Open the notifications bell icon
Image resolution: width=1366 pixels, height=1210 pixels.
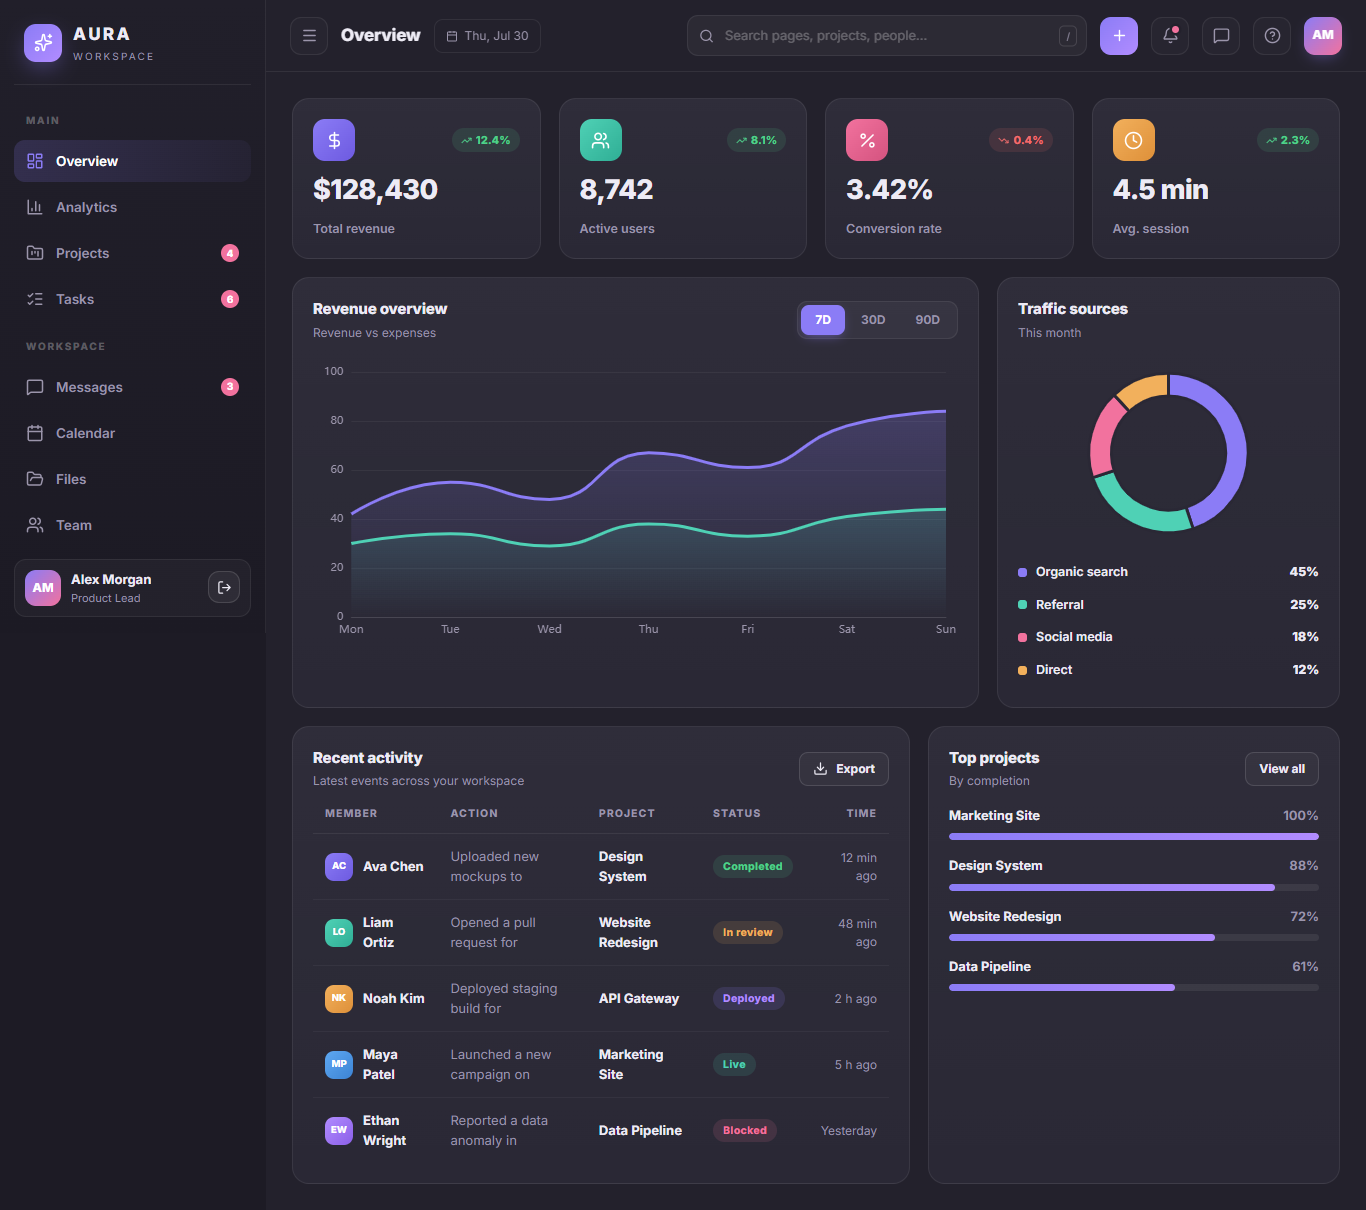pyautogui.click(x=1170, y=36)
